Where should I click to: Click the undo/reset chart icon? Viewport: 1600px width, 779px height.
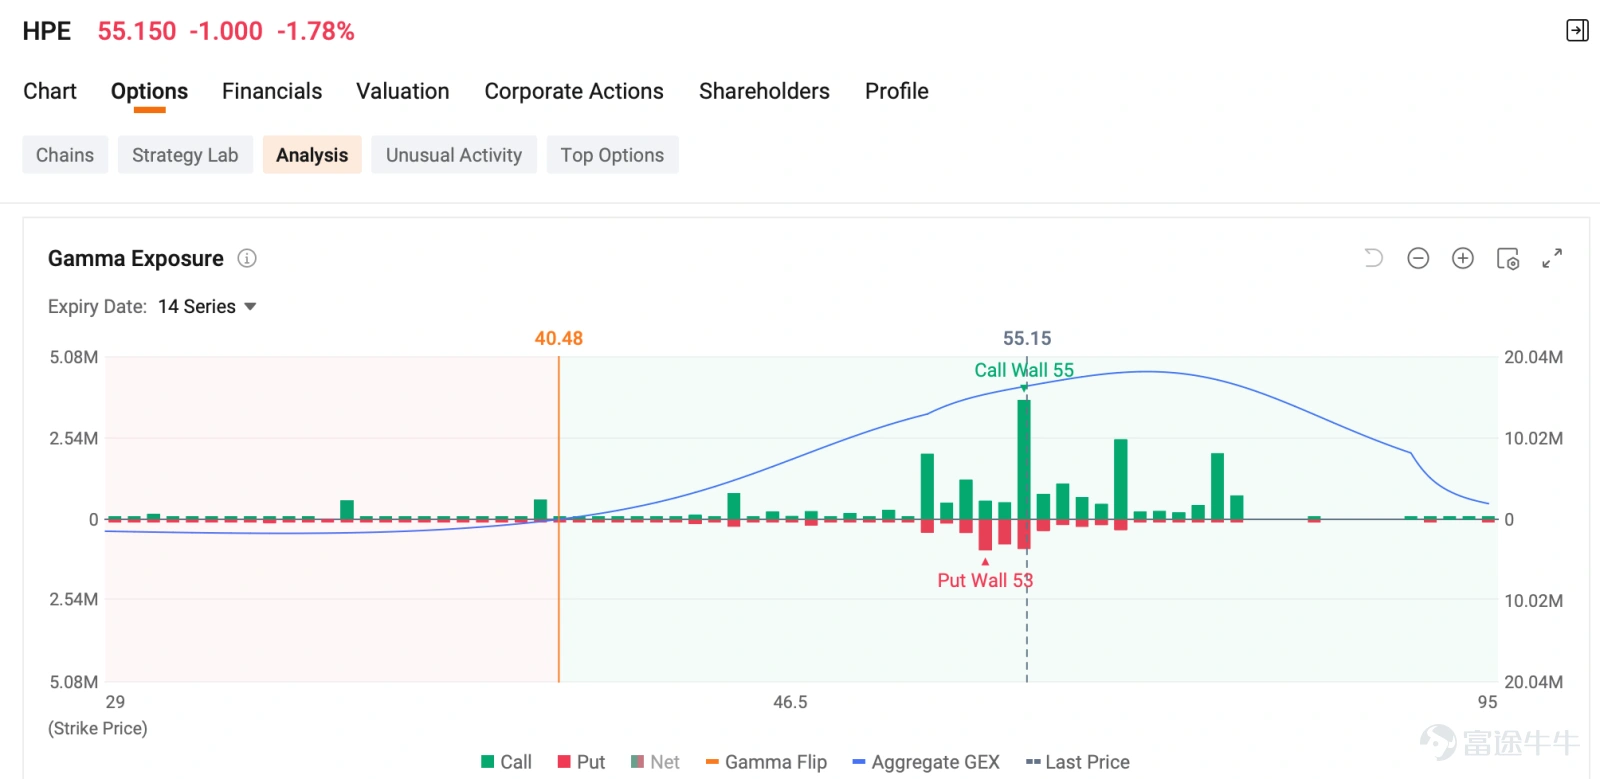(1374, 258)
